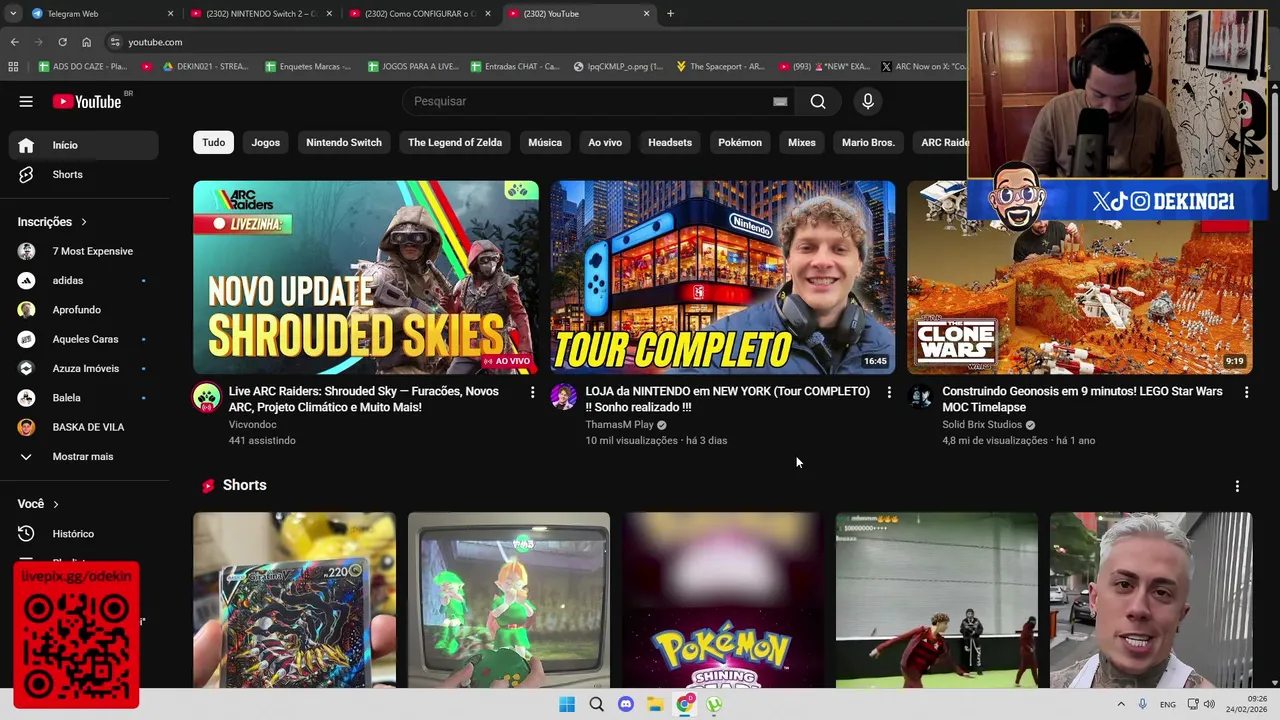Image resolution: width=1280 pixels, height=720 pixels.
Task: Open BASKA DE VILA subscription
Action: point(84,427)
